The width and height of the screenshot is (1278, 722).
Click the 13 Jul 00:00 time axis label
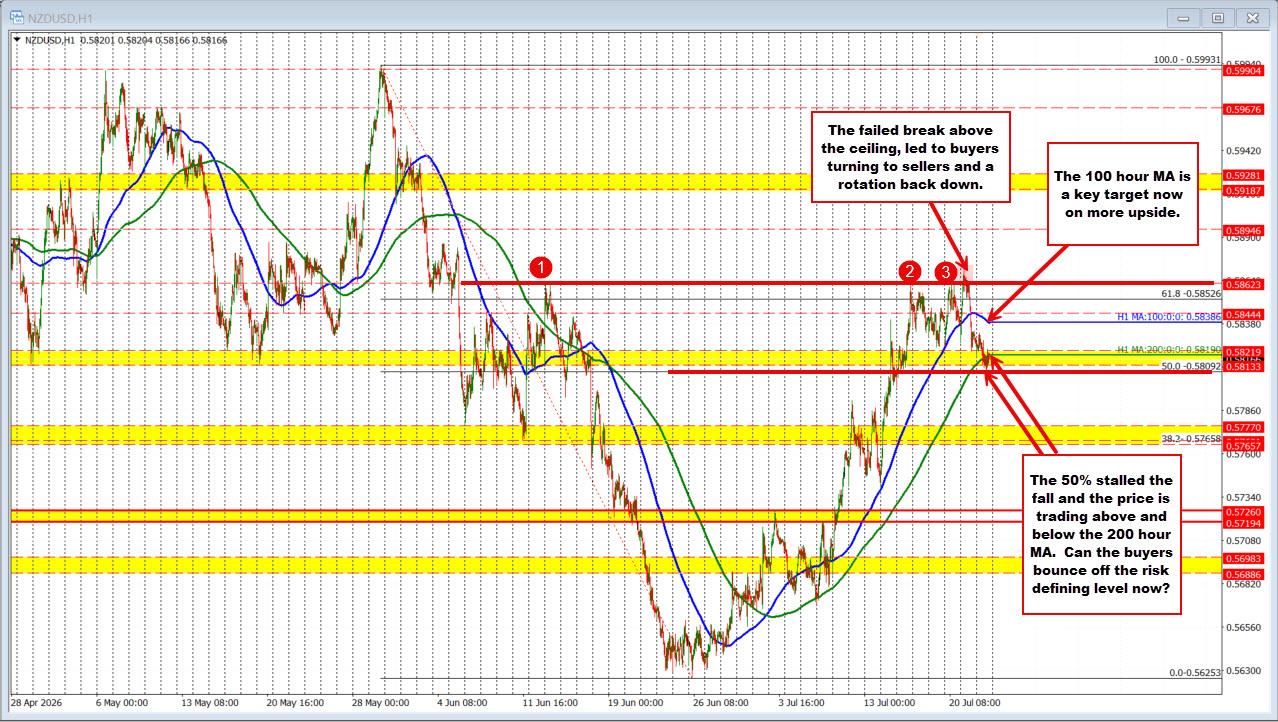[x=889, y=702]
